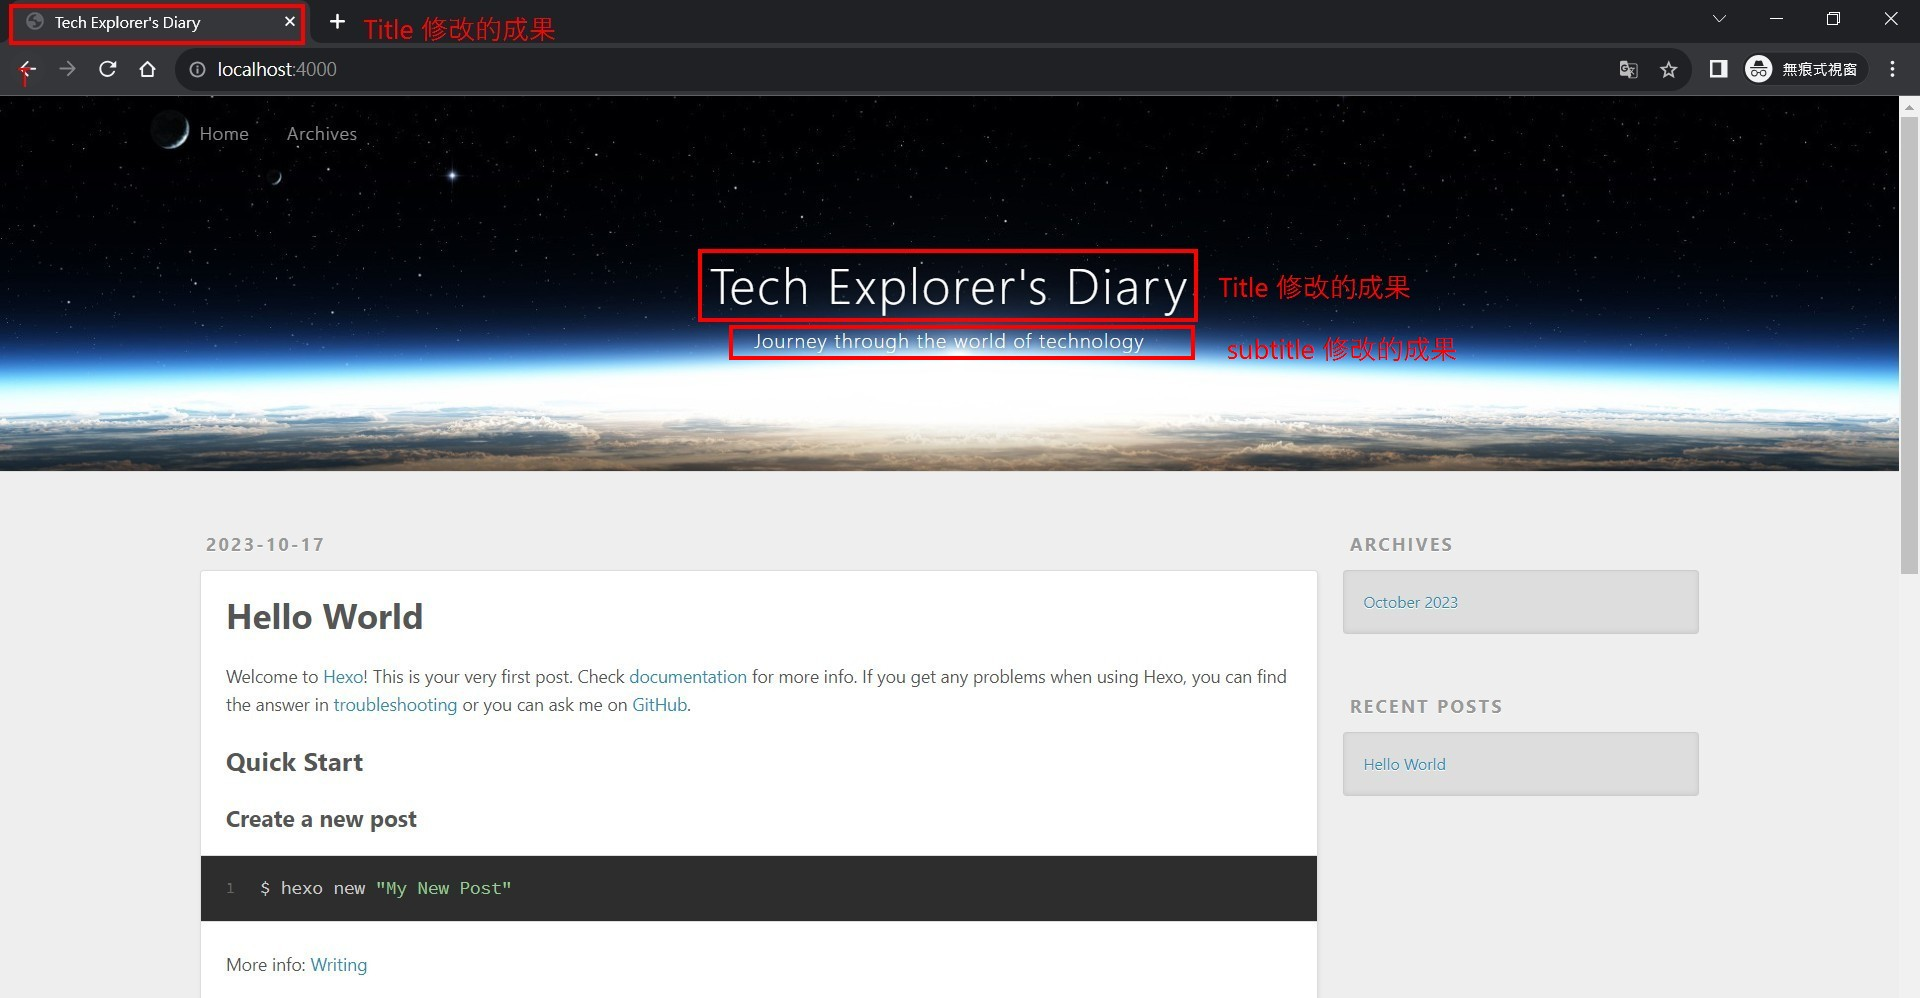This screenshot has width=1920, height=998.
Task: Select the Tech Explorer's Diary tab
Action: [156, 22]
